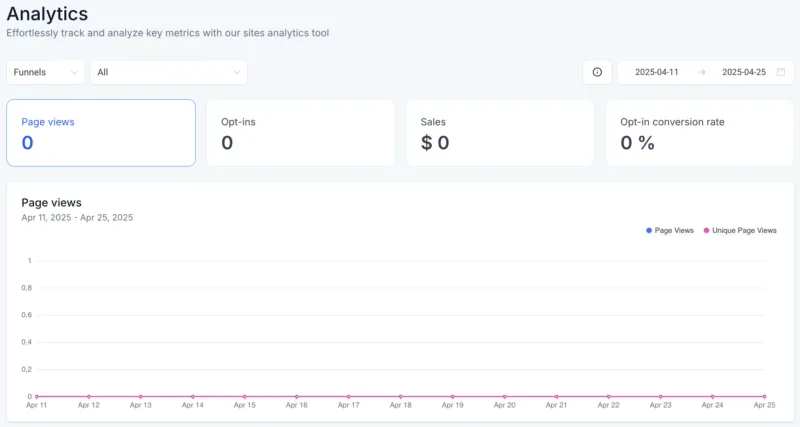Open the calendar icon in date range
Image resolution: width=800 pixels, height=427 pixels.
coord(780,72)
